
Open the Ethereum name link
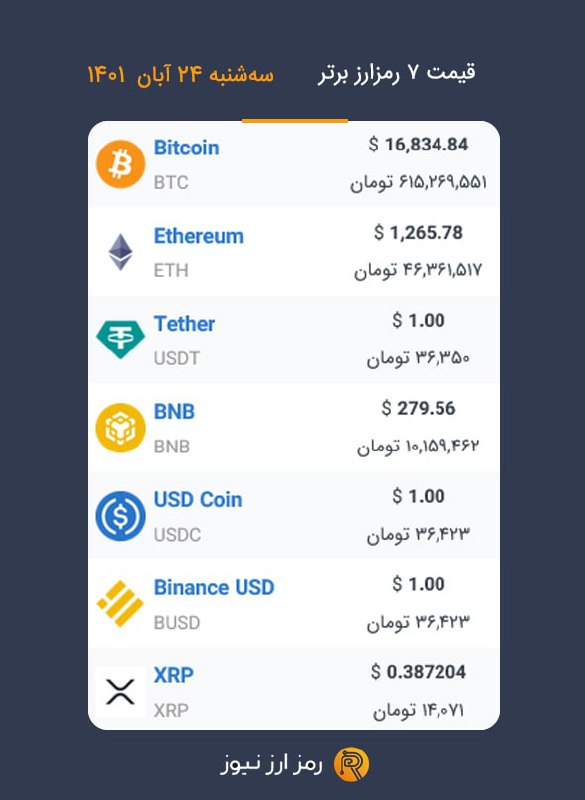[x=199, y=236]
